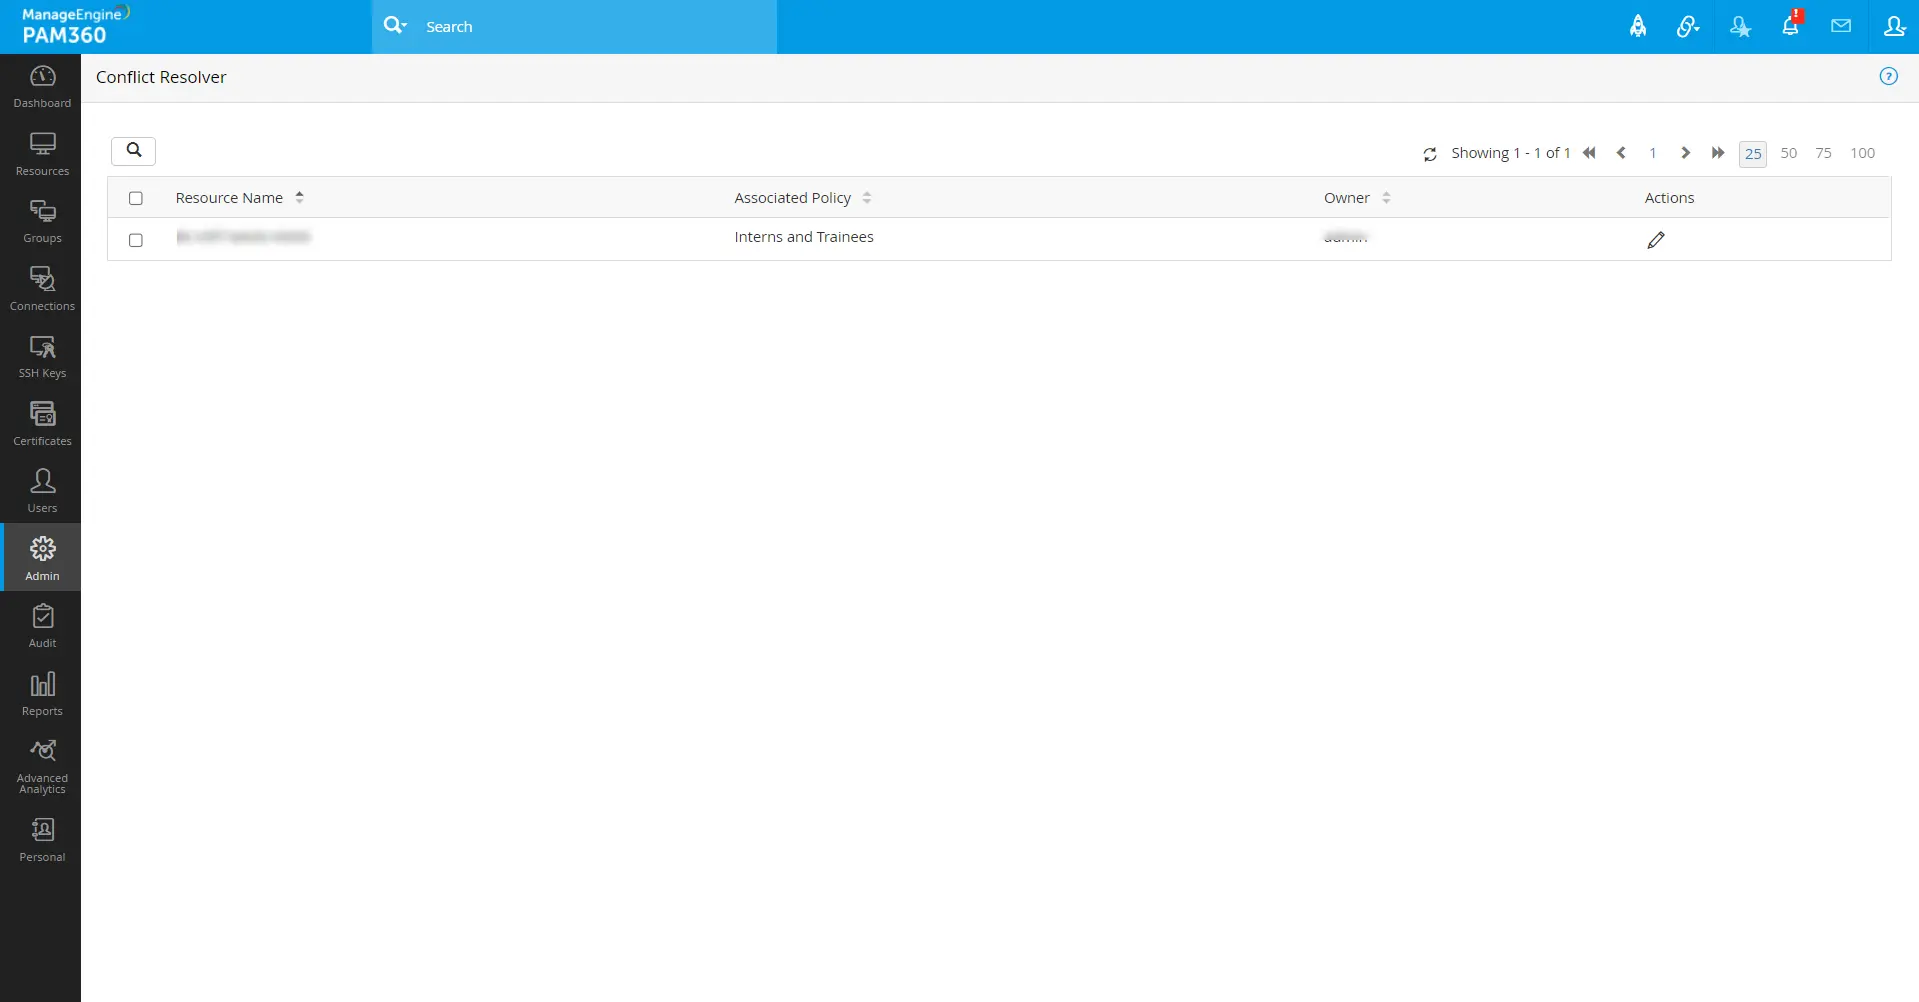Click the global search magnifier dropdown

(395, 26)
